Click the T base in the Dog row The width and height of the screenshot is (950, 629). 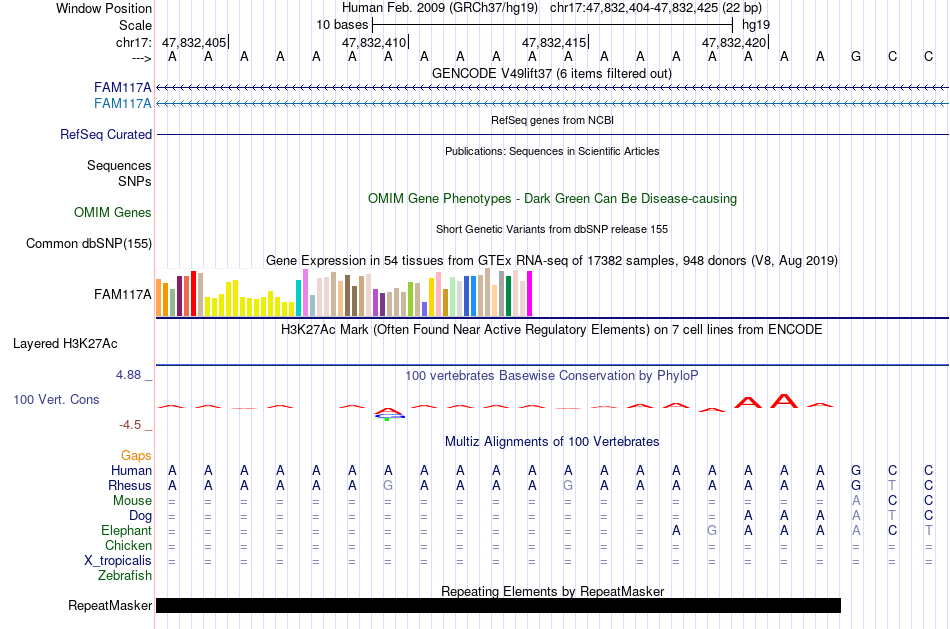click(892, 516)
